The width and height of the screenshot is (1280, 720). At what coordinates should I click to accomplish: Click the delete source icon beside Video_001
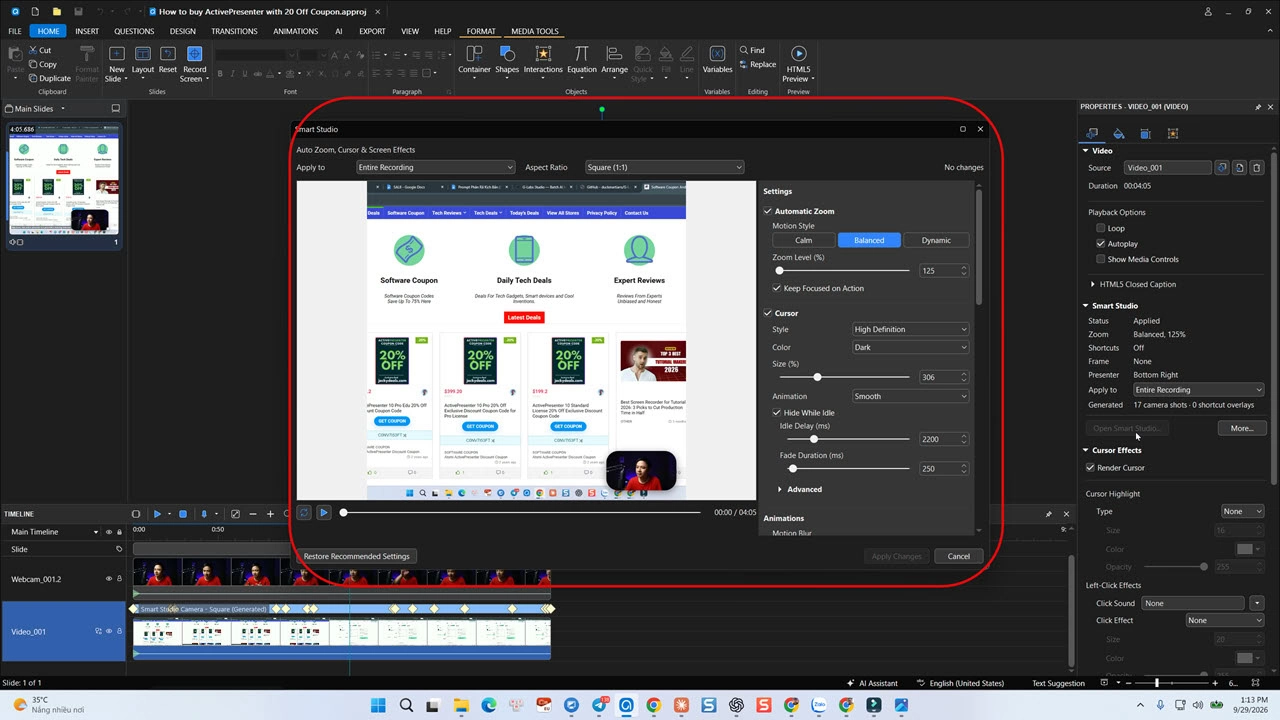click(1257, 168)
